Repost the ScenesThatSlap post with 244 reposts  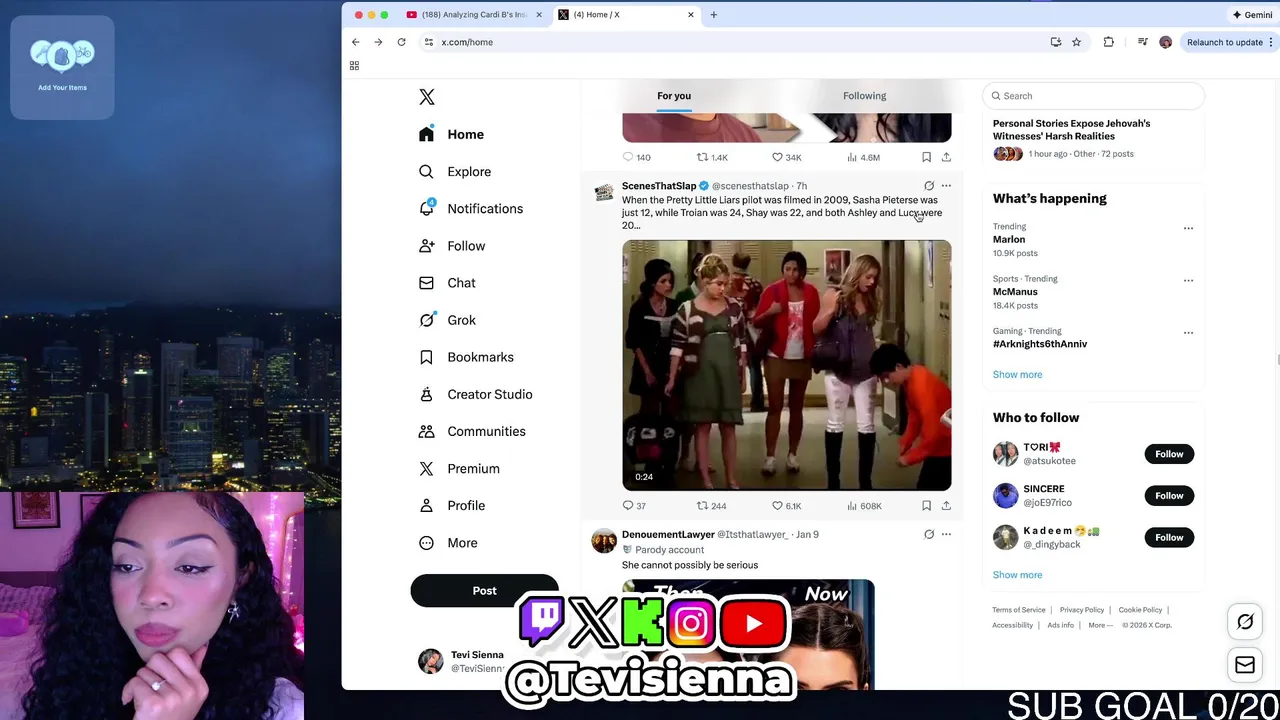711,506
